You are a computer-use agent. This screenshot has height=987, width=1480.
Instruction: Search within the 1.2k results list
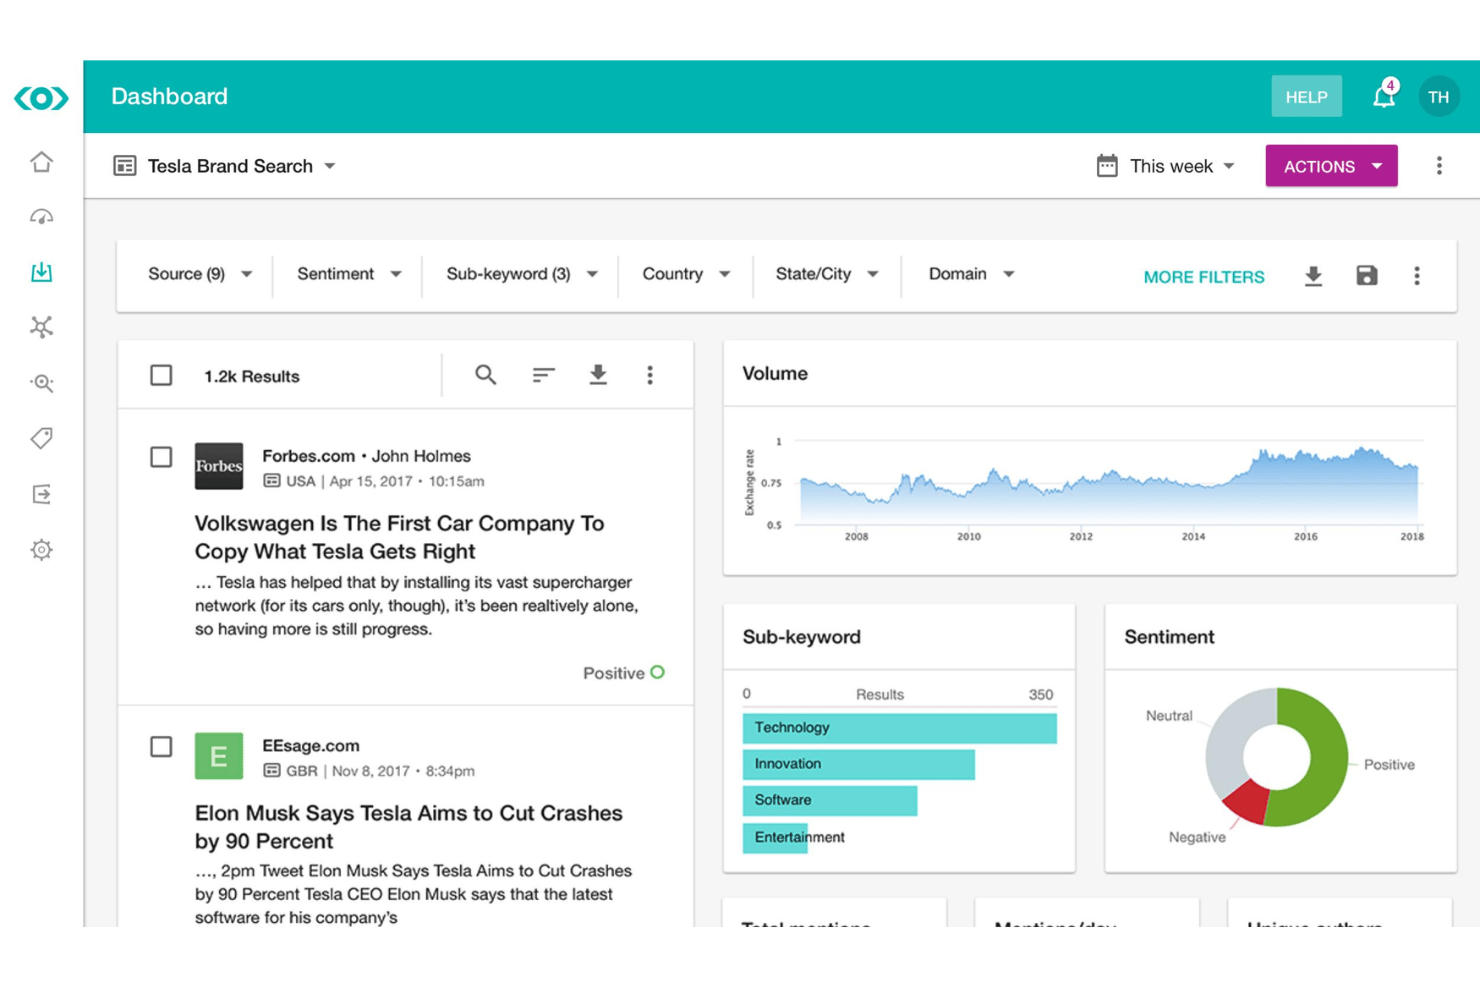click(x=486, y=375)
